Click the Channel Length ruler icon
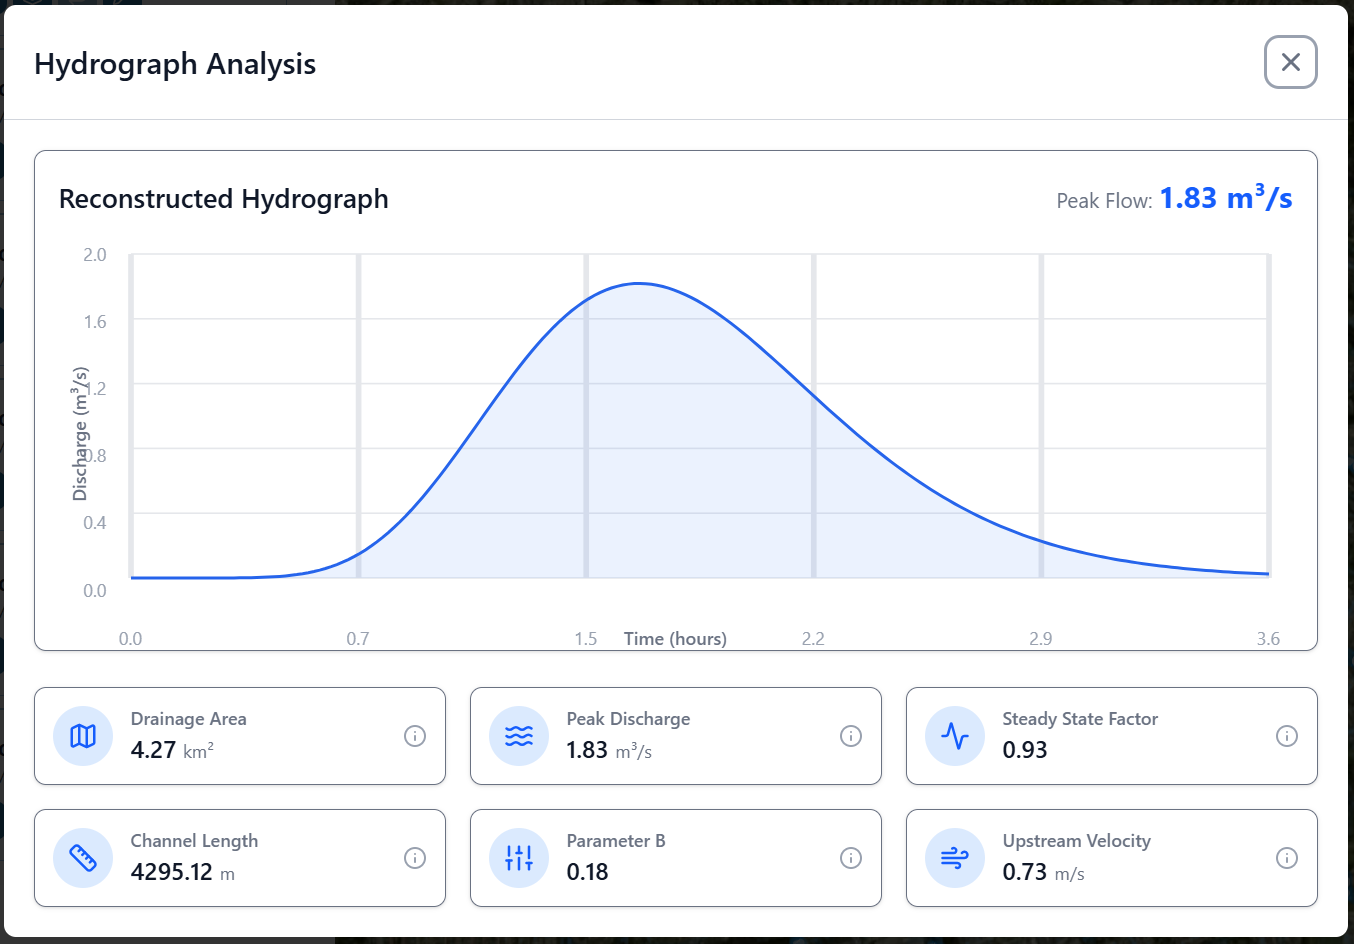The width and height of the screenshot is (1354, 944). 83,858
